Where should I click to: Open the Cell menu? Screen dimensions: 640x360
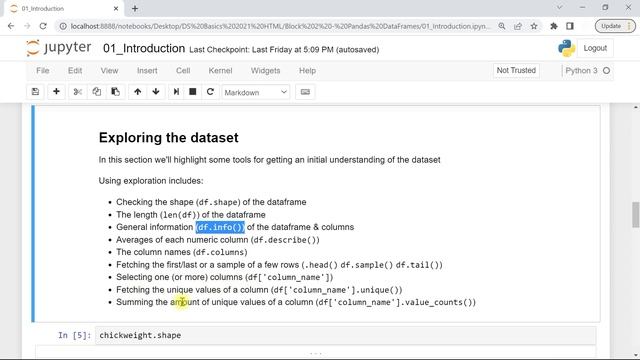183,71
